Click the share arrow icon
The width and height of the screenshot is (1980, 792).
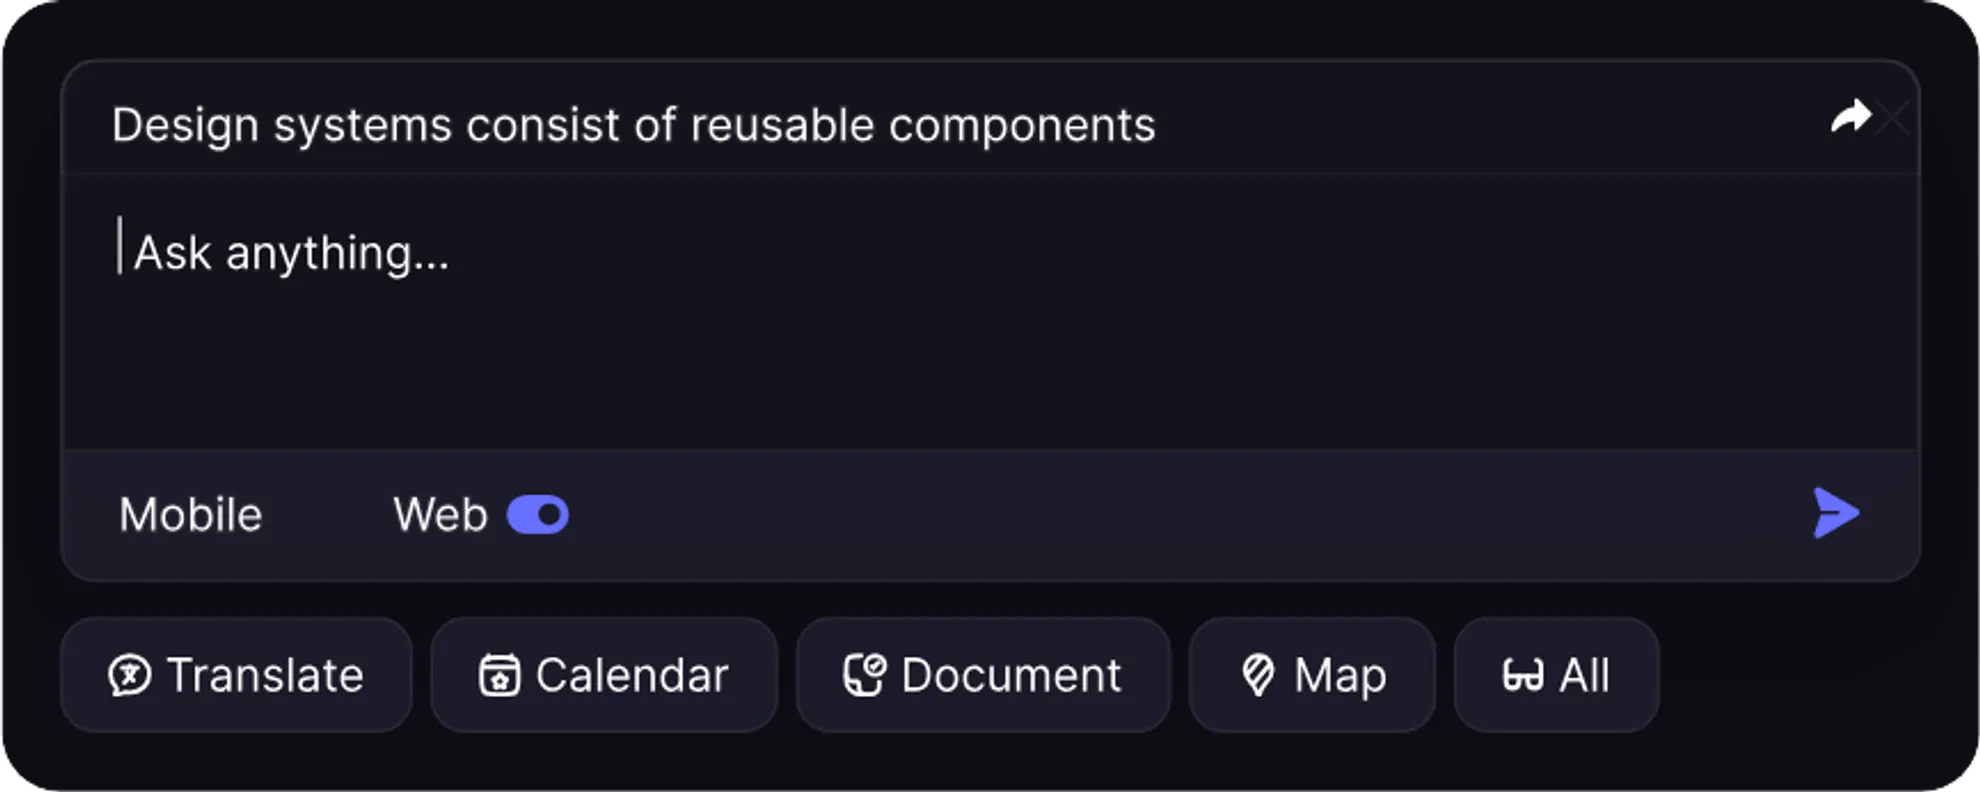pyautogui.click(x=1850, y=117)
